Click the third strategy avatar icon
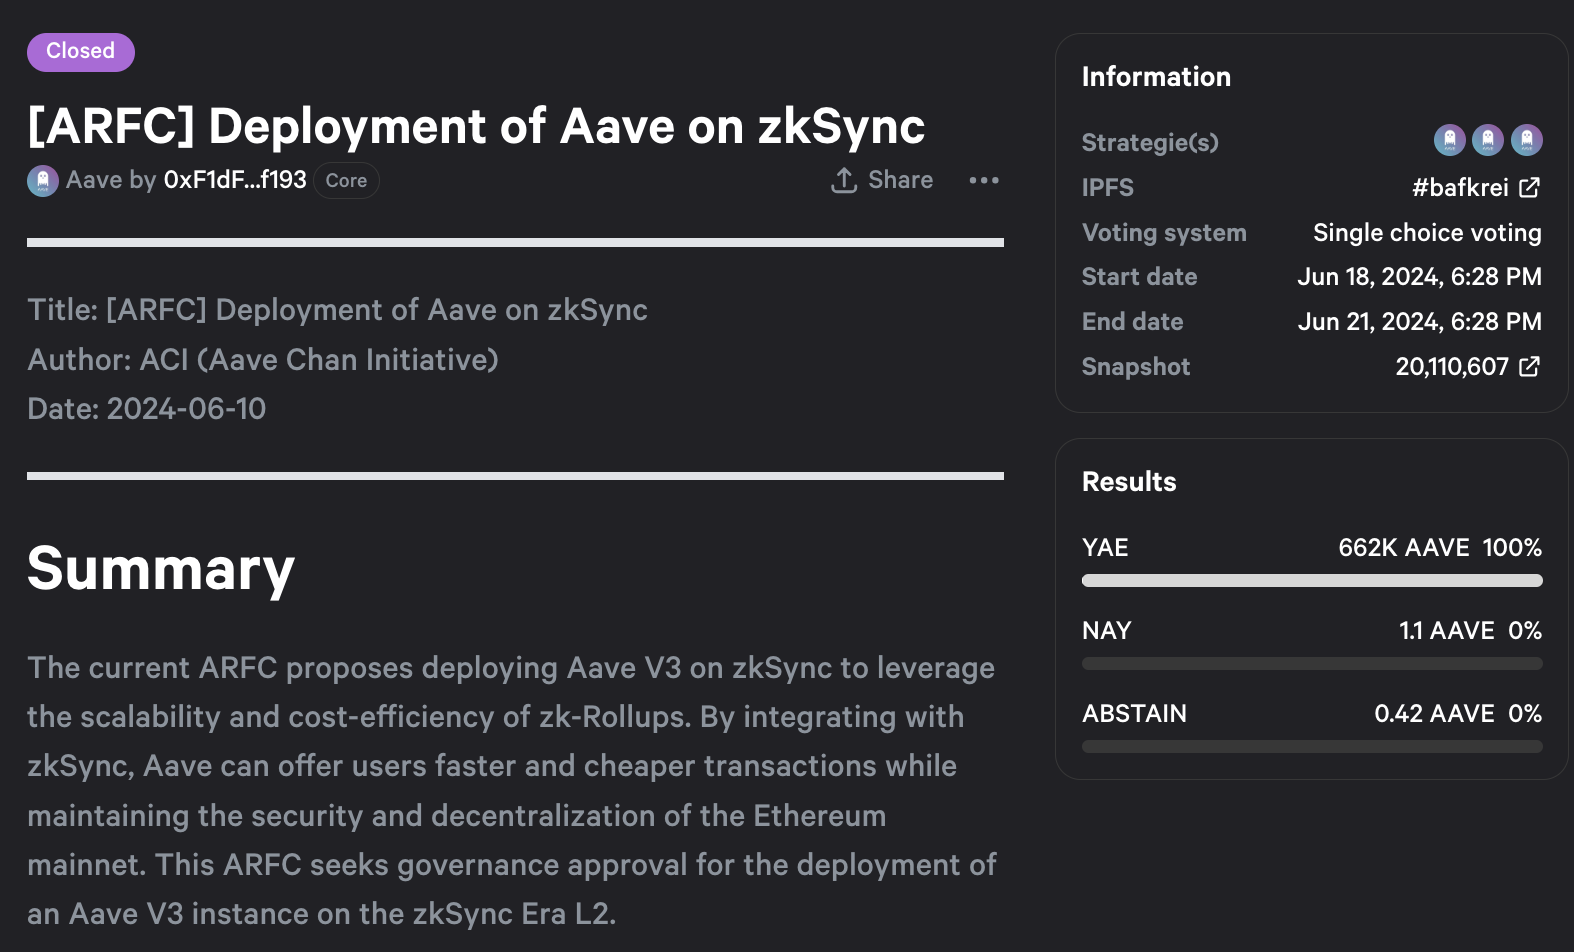The width and height of the screenshot is (1574, 952). (x=1526, y=140)
